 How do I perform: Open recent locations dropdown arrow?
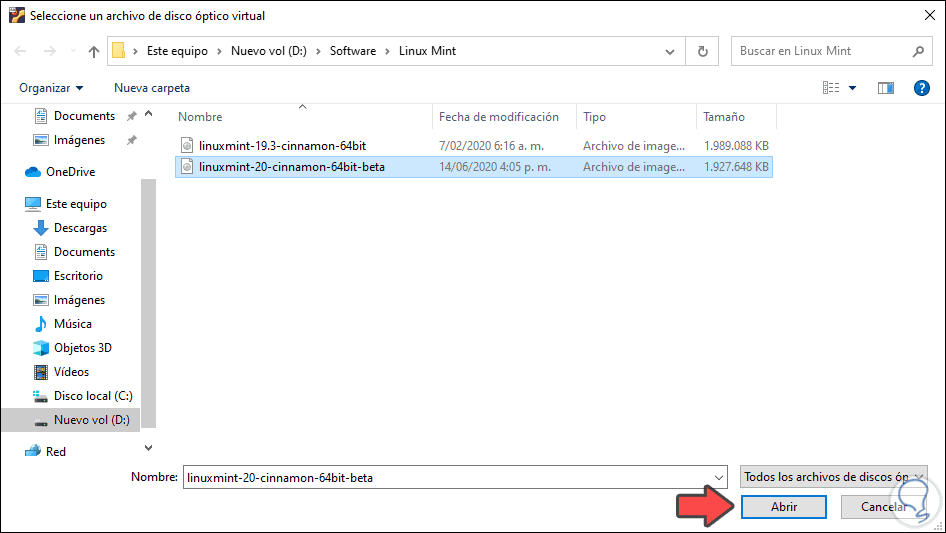tap(670, 52)
